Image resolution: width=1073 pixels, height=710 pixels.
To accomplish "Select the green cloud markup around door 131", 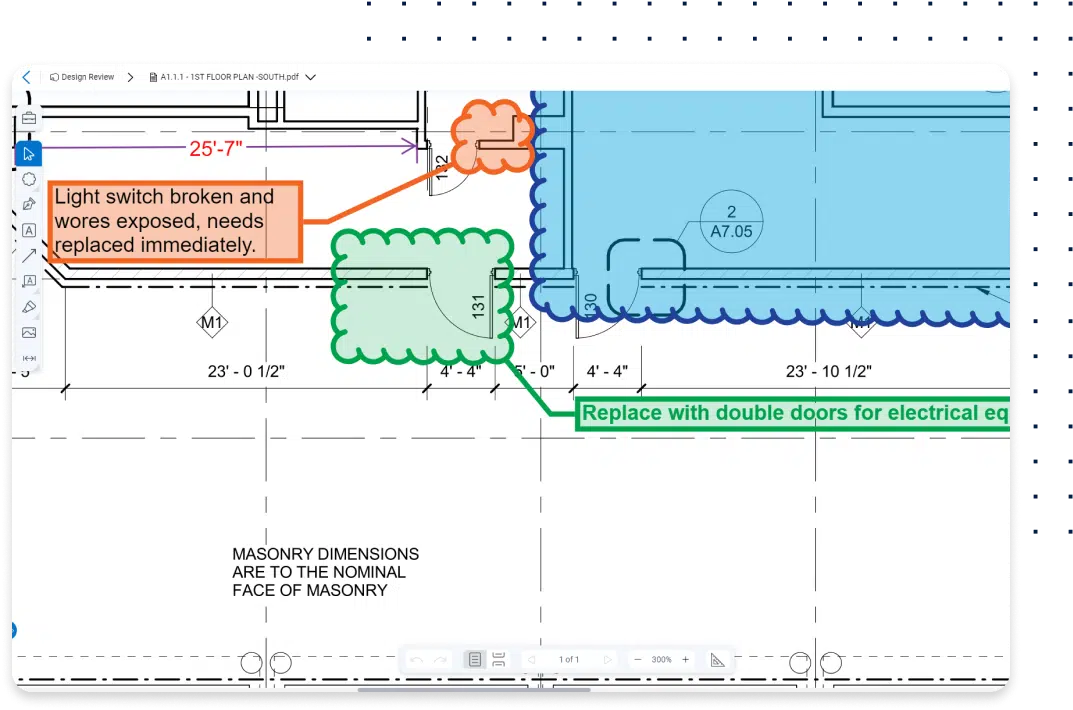I will click(x=422, y=296).
